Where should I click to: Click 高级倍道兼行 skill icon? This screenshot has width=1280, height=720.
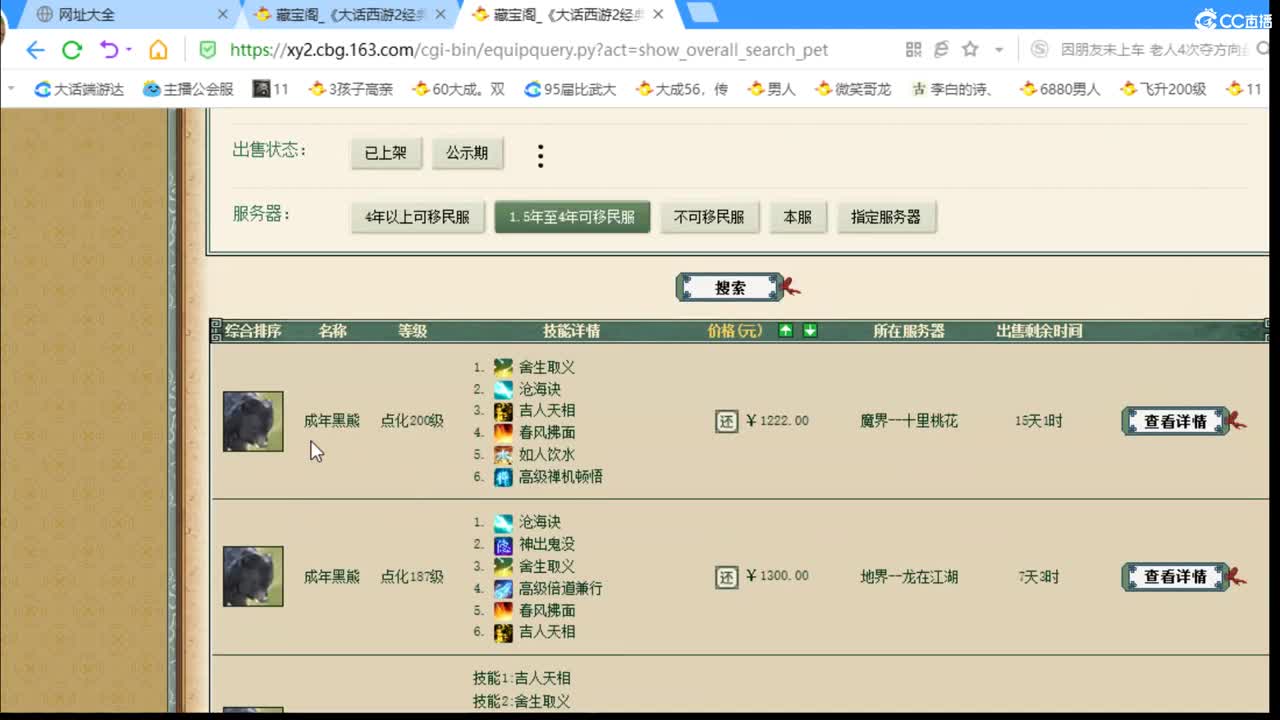[503, 589]
